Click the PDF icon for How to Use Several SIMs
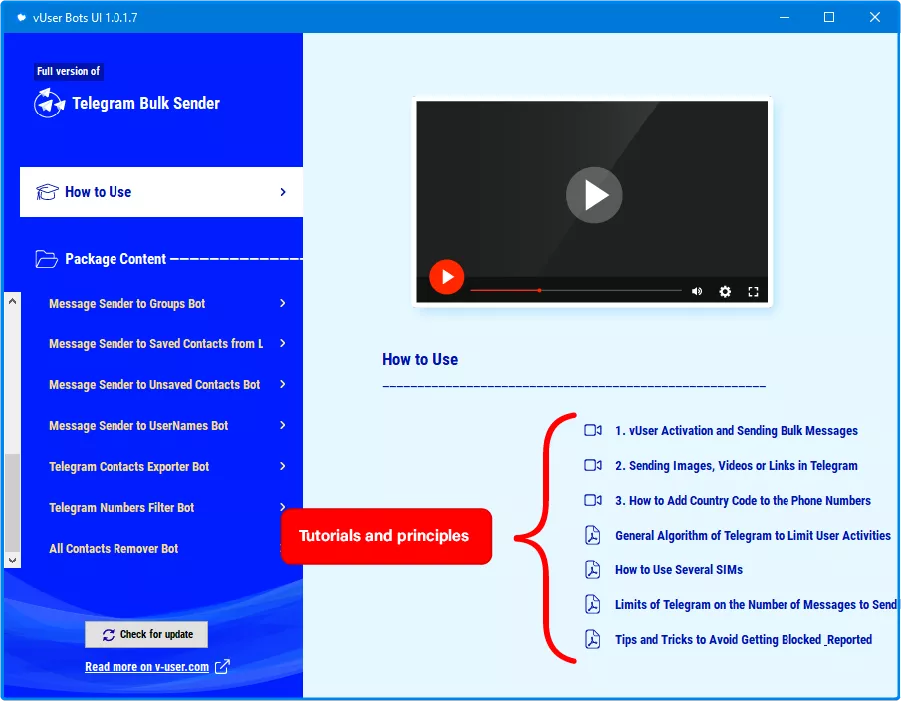 [592, 569]
